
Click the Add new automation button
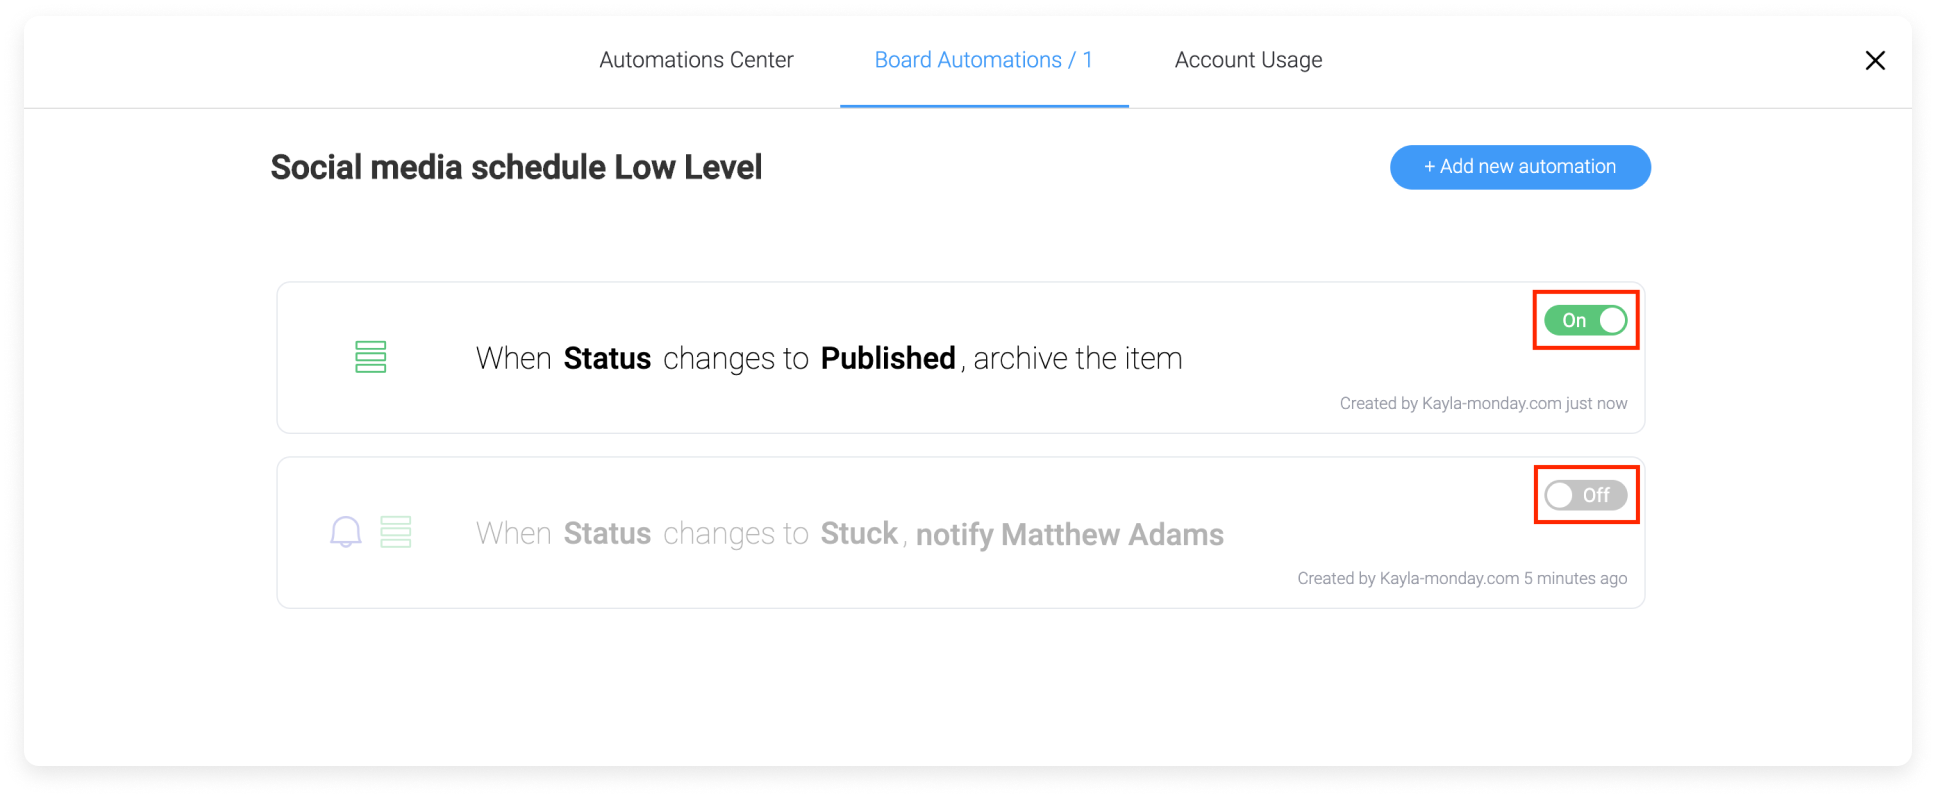(1520, 167)
